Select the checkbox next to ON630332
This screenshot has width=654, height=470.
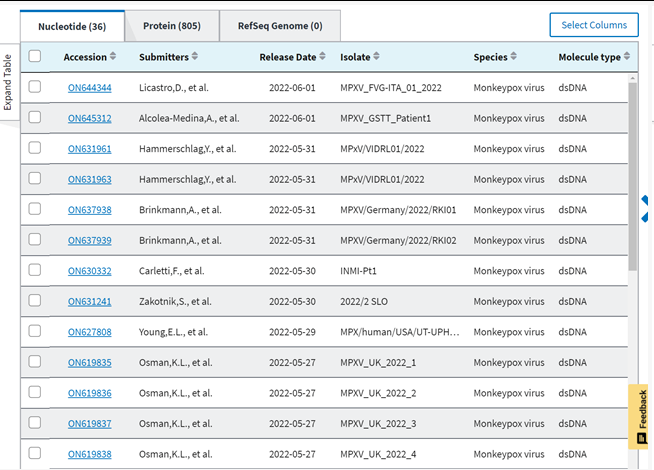(x=35, y=270)
